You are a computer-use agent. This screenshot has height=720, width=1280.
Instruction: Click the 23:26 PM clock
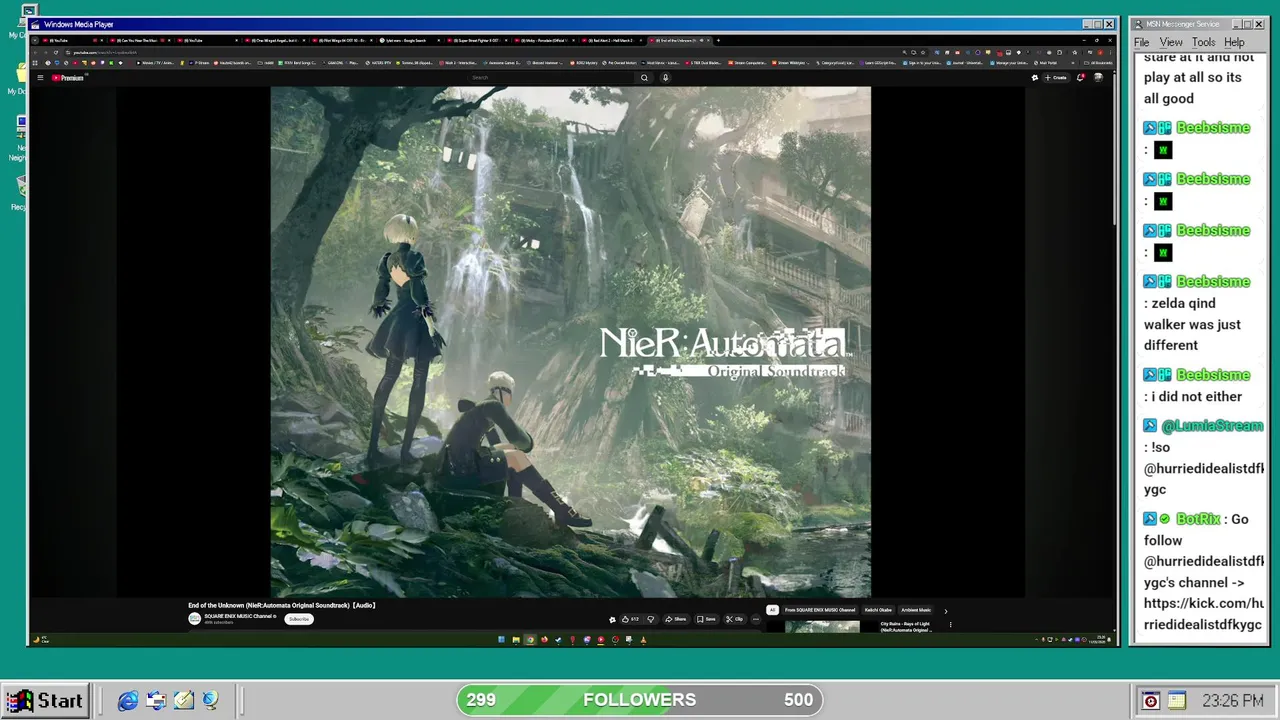[x=1232, y=701]
